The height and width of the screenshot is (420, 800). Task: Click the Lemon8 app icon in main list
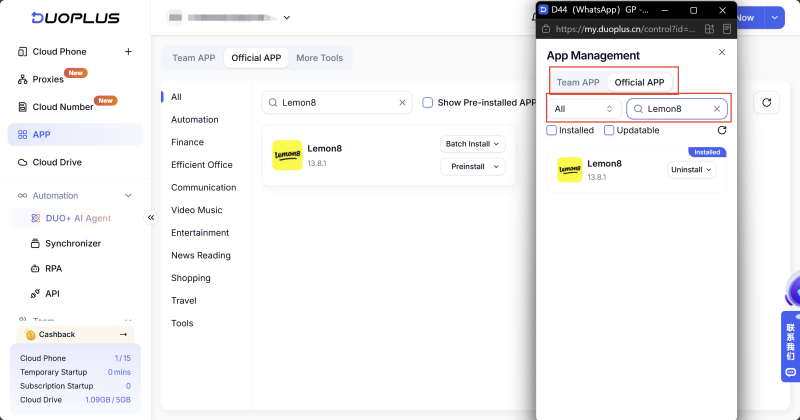(x=287, y=155)
